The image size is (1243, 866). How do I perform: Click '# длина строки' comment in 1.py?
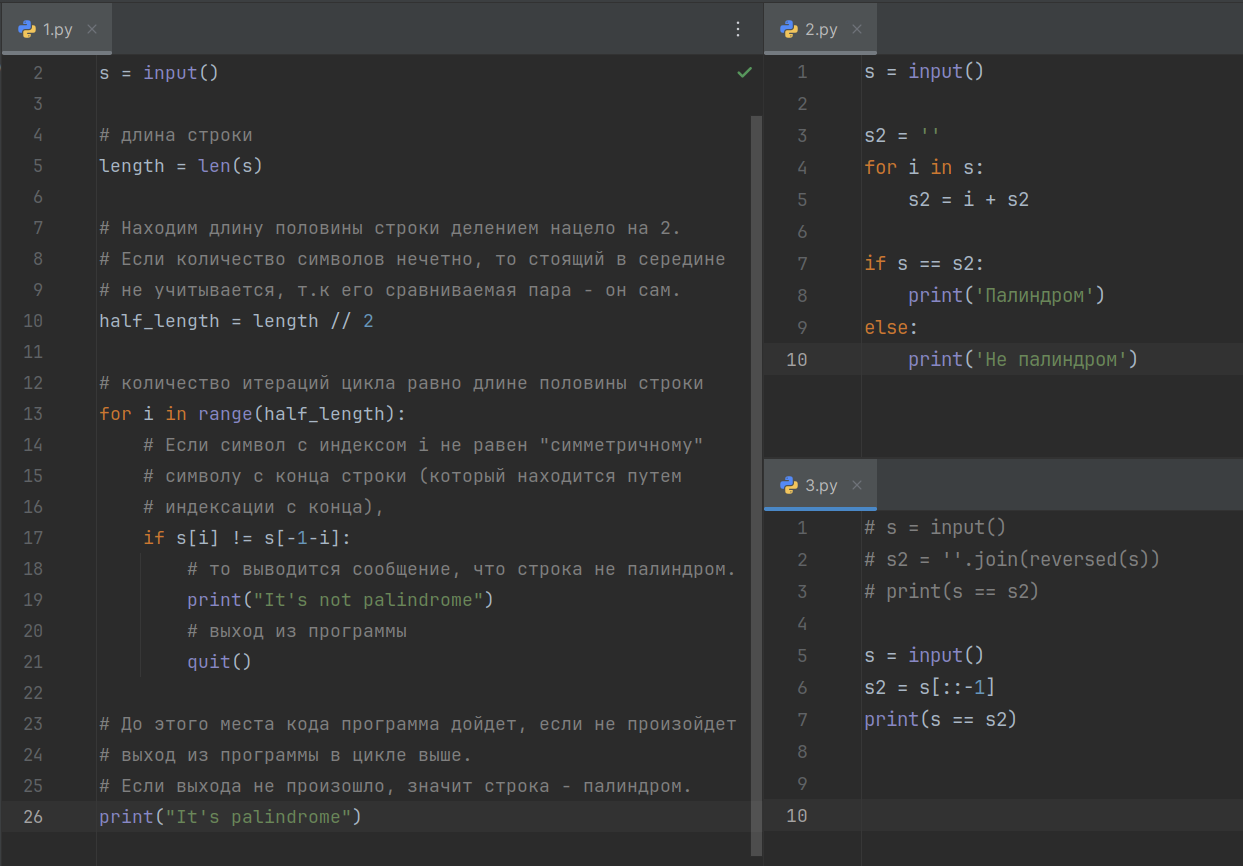pos(176,134)
